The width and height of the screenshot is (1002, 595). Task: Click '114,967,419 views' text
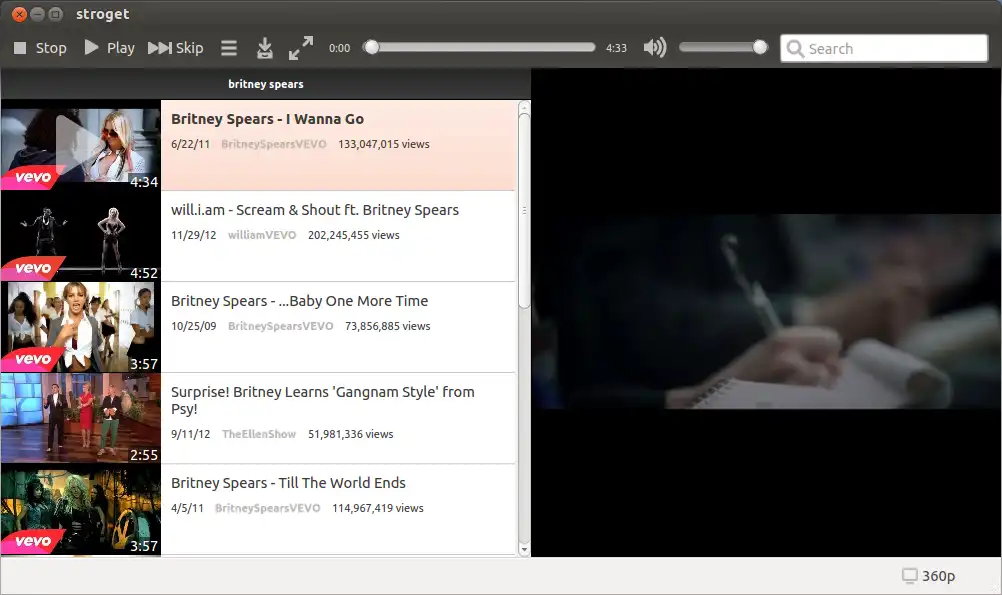coord(378,508)
